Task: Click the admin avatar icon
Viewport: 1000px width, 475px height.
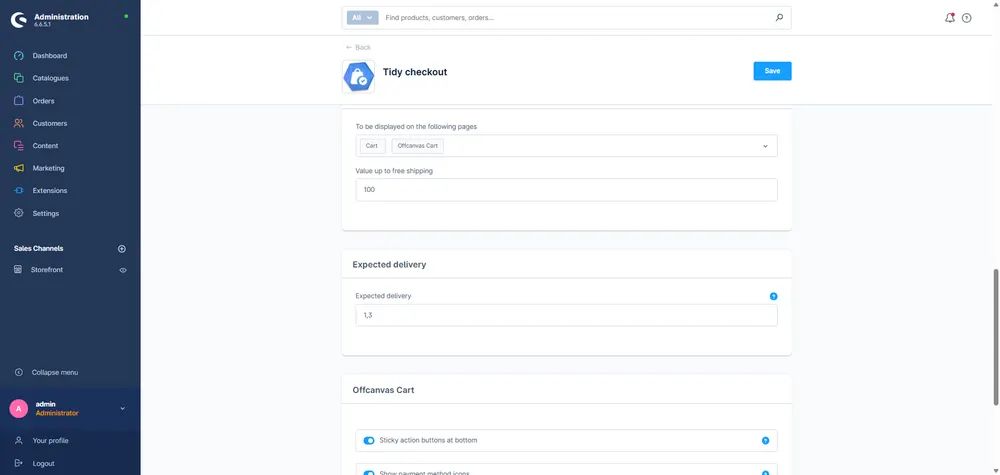Action: tap(18, 409)
